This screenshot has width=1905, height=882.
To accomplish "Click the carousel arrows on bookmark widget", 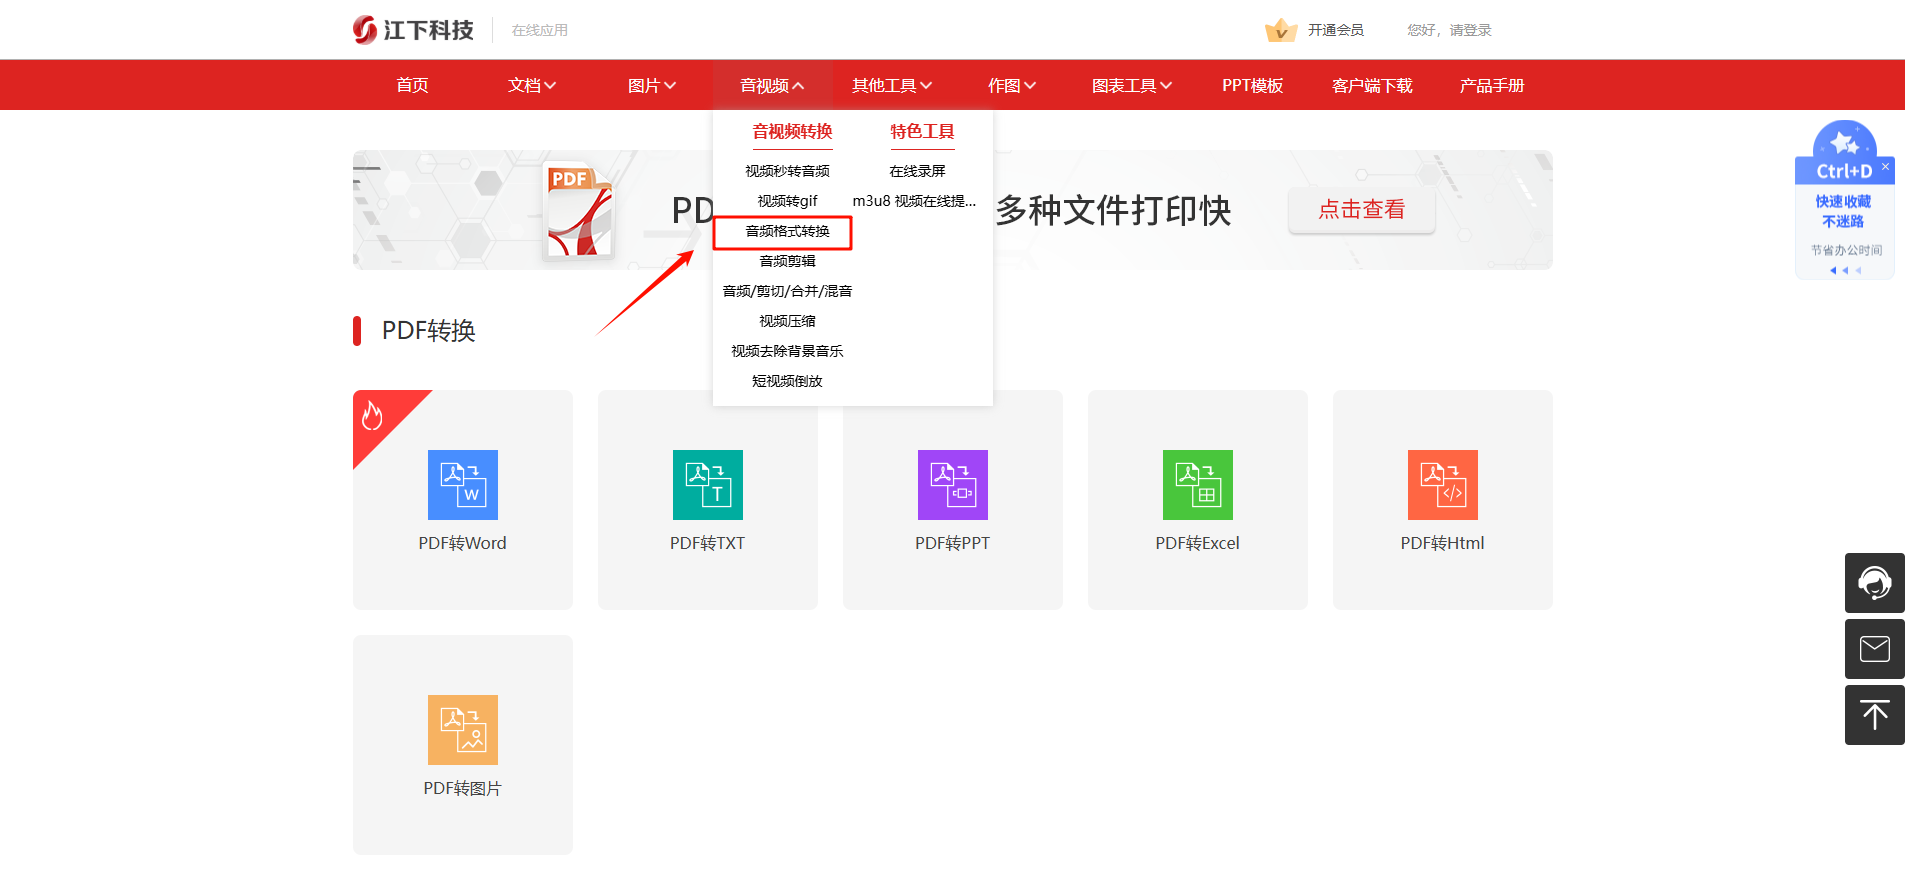I will click(x=1845, y=270).
